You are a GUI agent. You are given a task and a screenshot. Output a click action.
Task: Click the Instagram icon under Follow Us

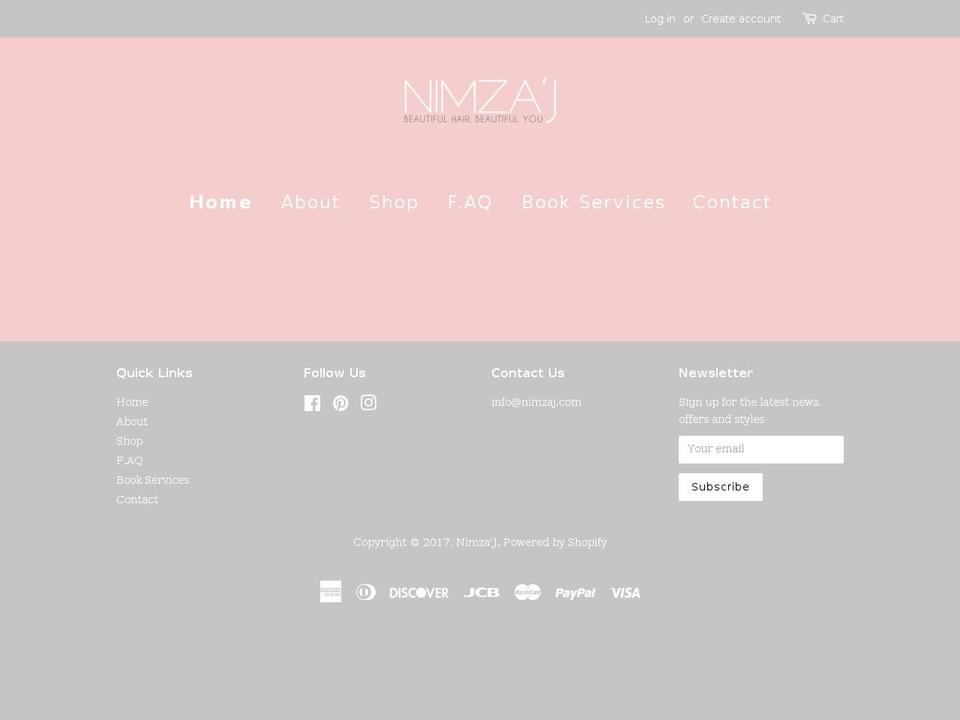[368, 402]
